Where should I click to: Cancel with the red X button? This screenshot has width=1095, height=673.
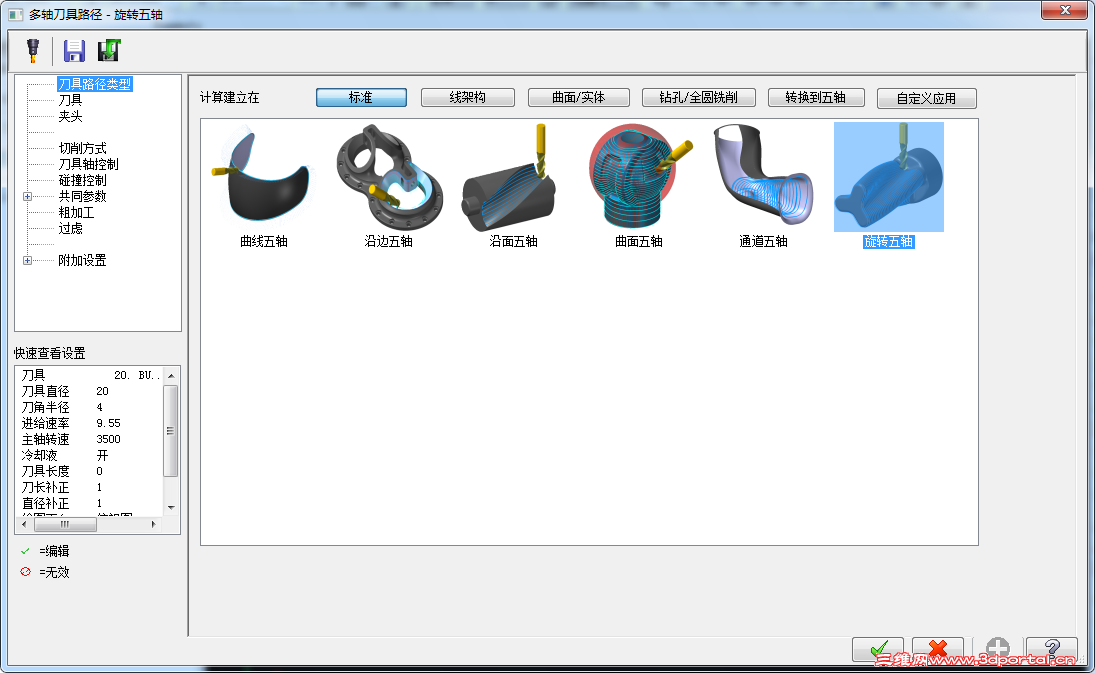tap(937, 649)
